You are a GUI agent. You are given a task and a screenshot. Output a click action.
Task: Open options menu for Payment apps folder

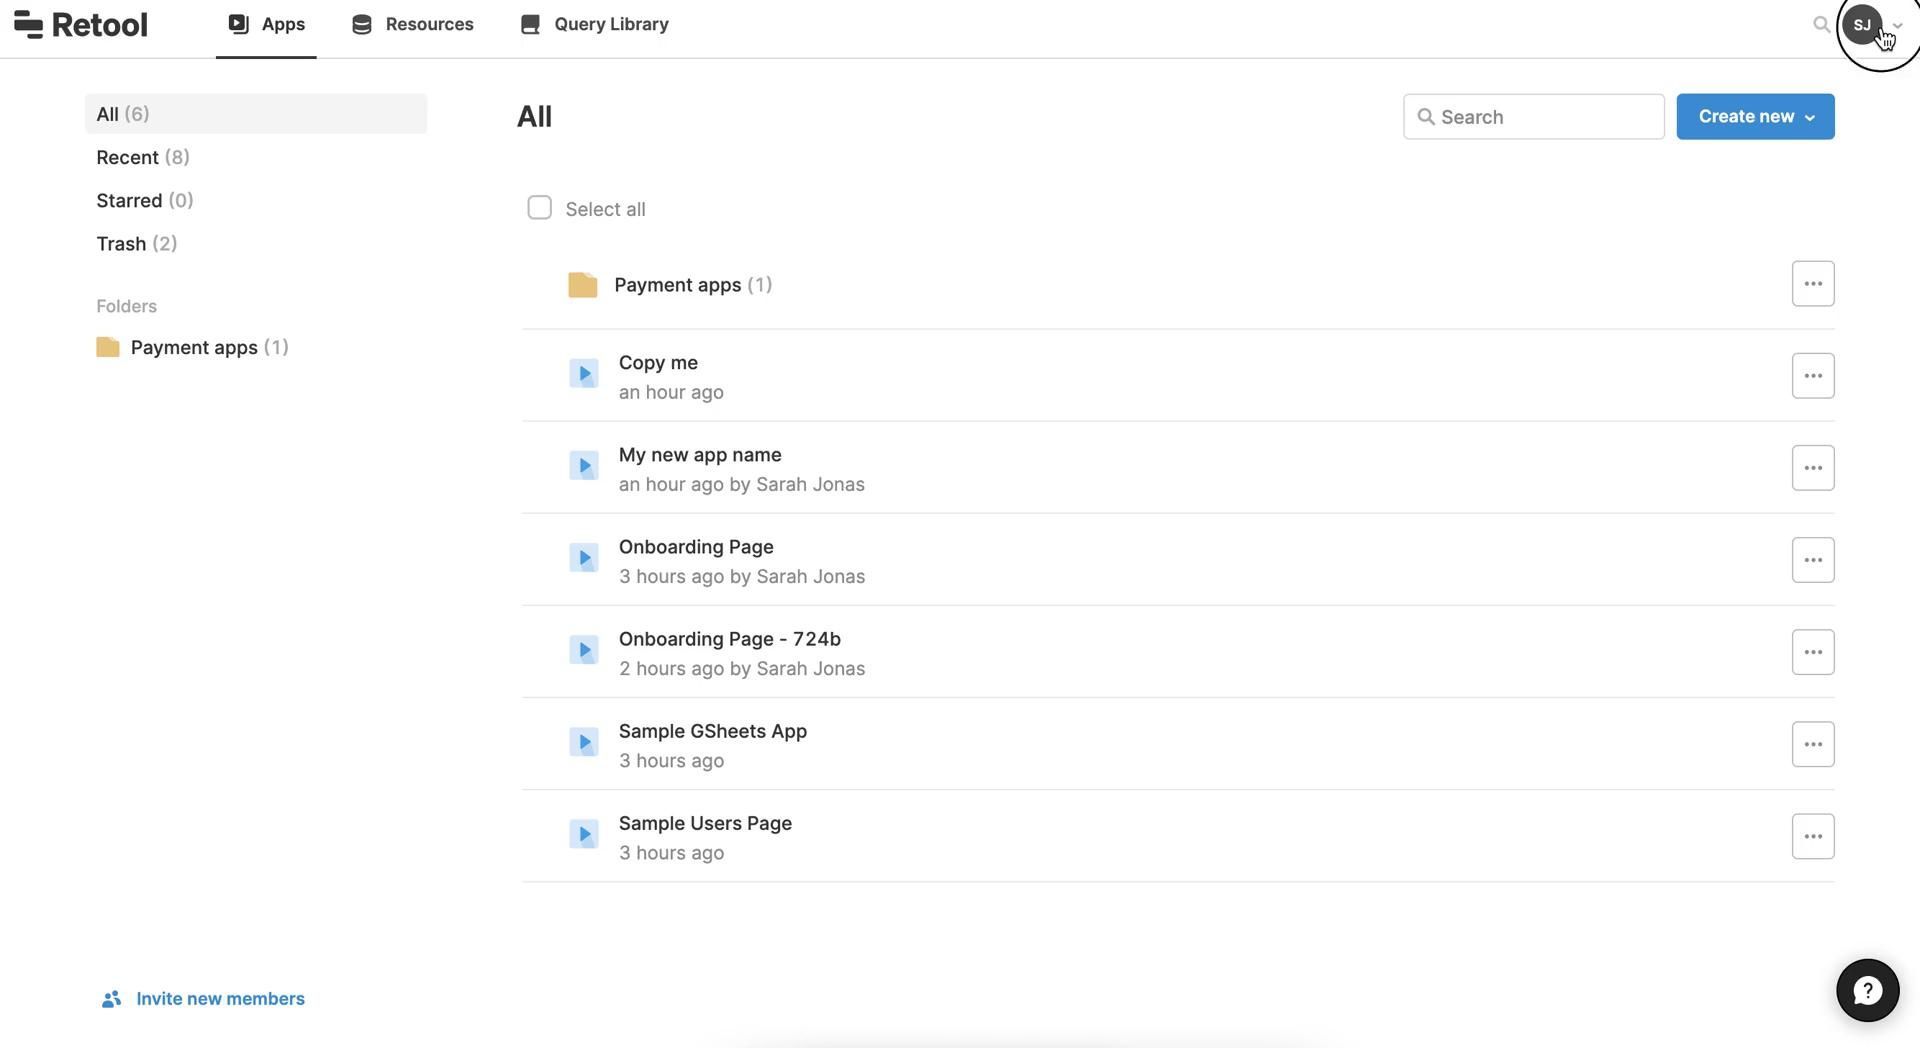click(1812, 284)
